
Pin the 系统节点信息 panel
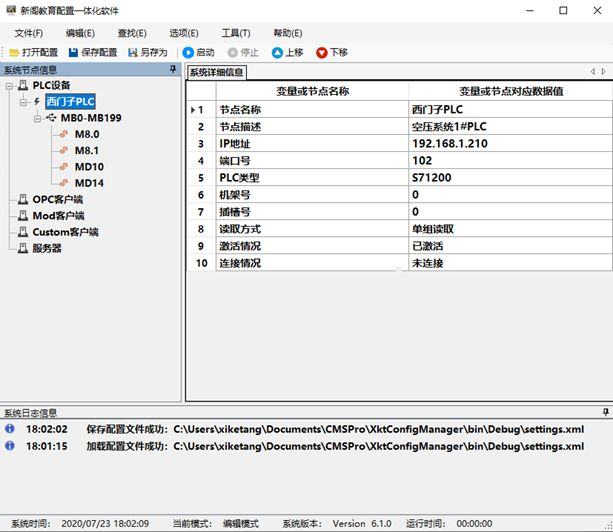coord(173,70)
